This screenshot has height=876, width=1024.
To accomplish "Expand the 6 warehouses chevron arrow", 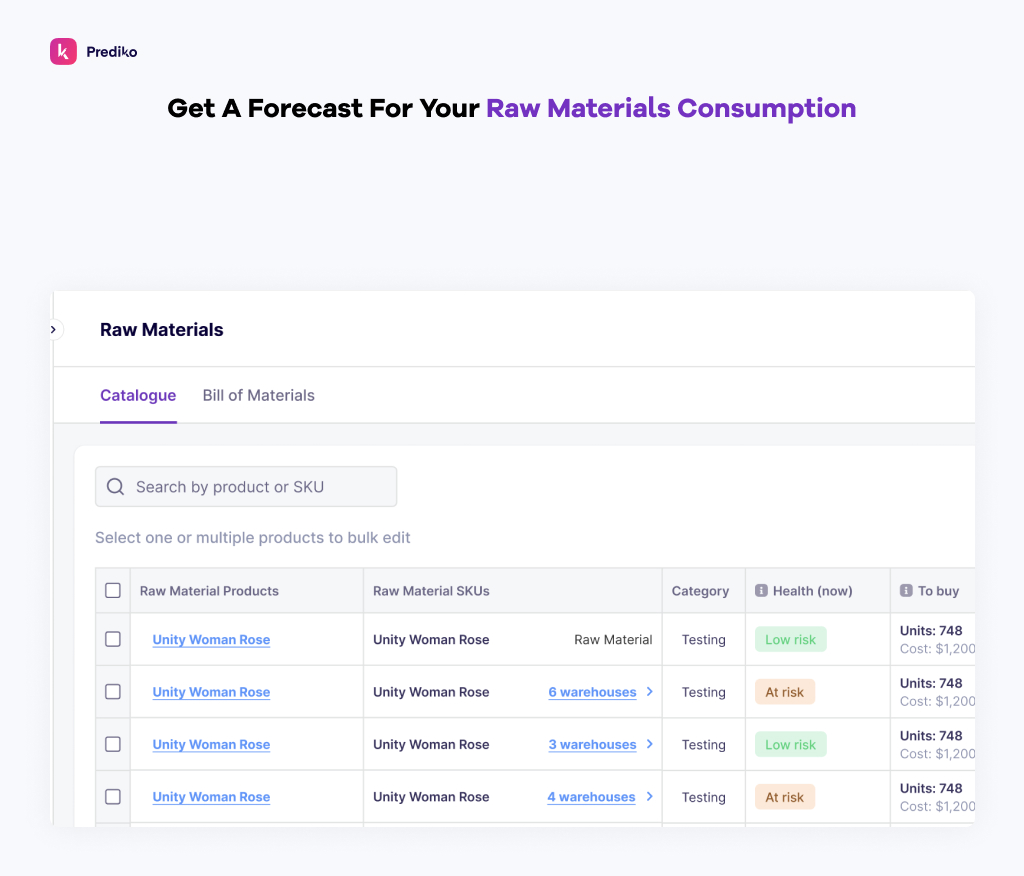I will (x=650, y=692).
